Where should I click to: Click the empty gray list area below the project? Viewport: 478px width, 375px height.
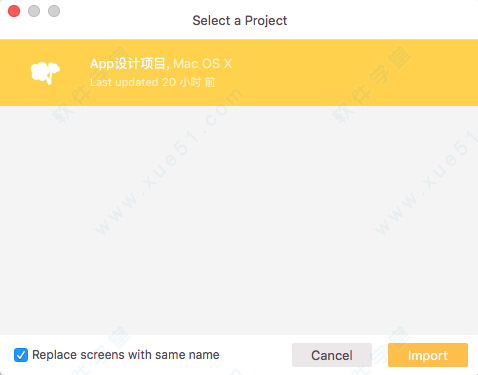pos(239,220)
